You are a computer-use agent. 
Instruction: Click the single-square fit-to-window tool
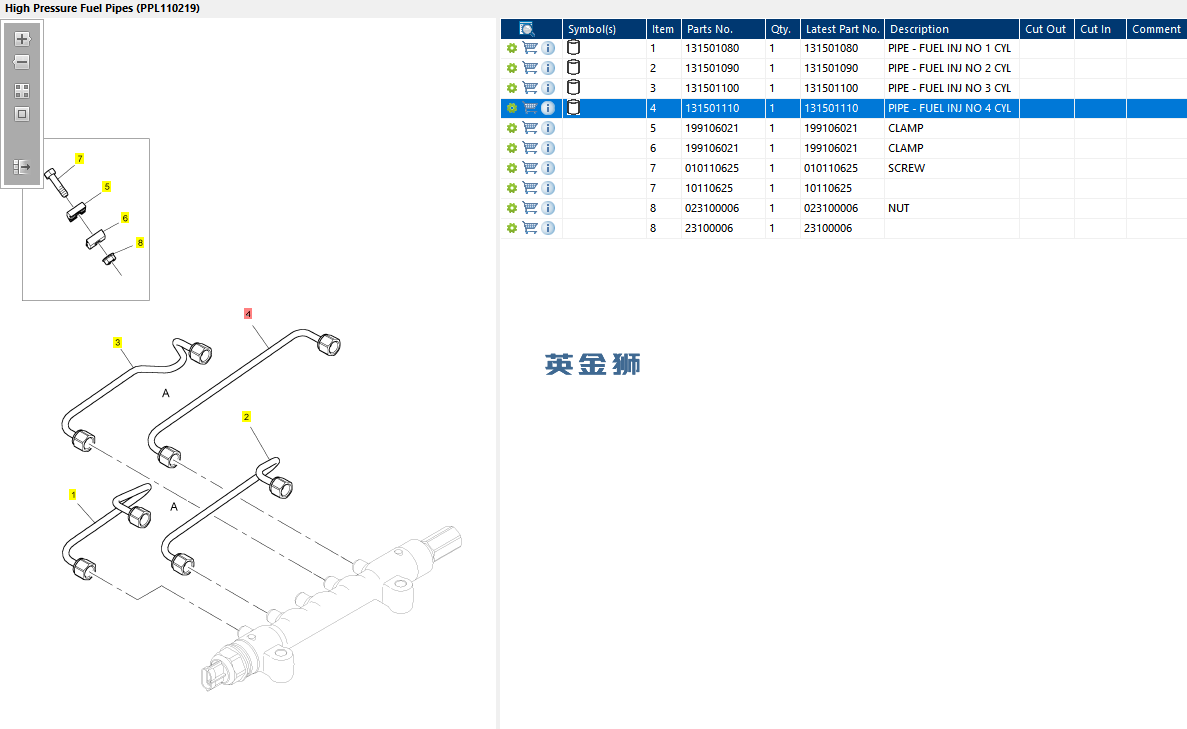[22, 114]
